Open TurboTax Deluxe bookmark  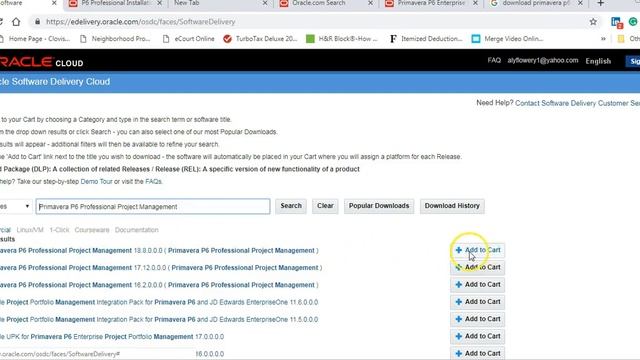tap(261, 39)
